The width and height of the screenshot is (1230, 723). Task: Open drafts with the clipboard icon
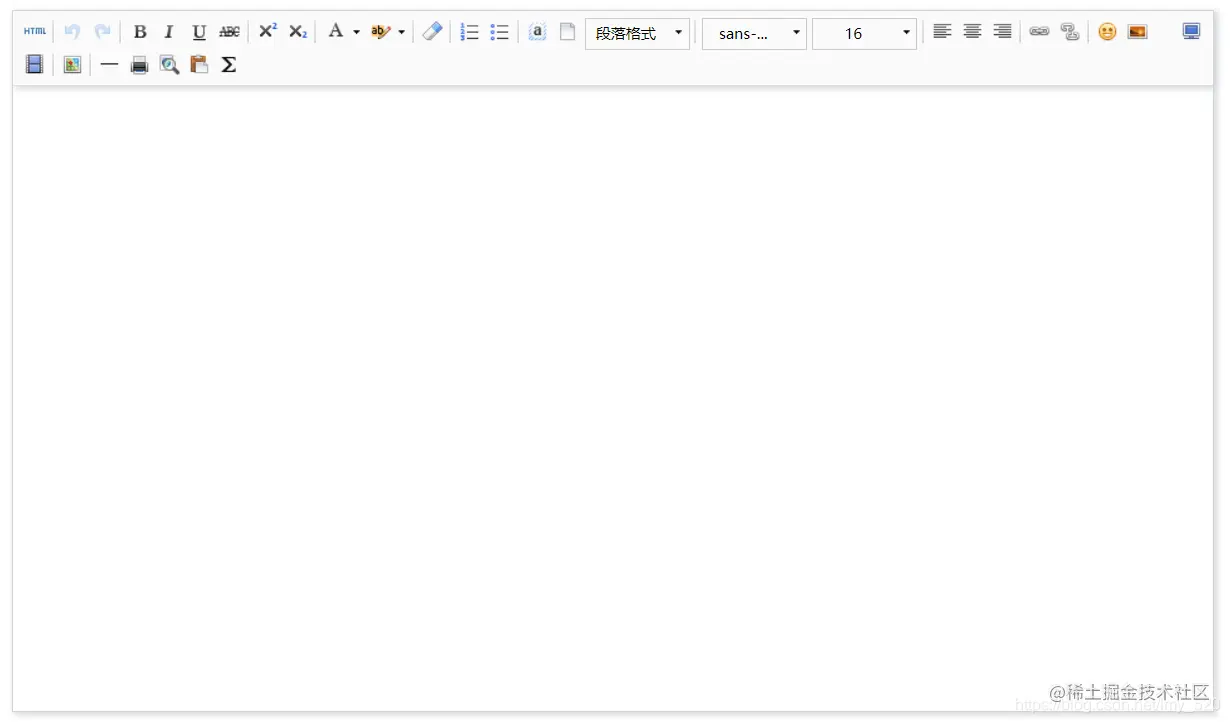199,65
